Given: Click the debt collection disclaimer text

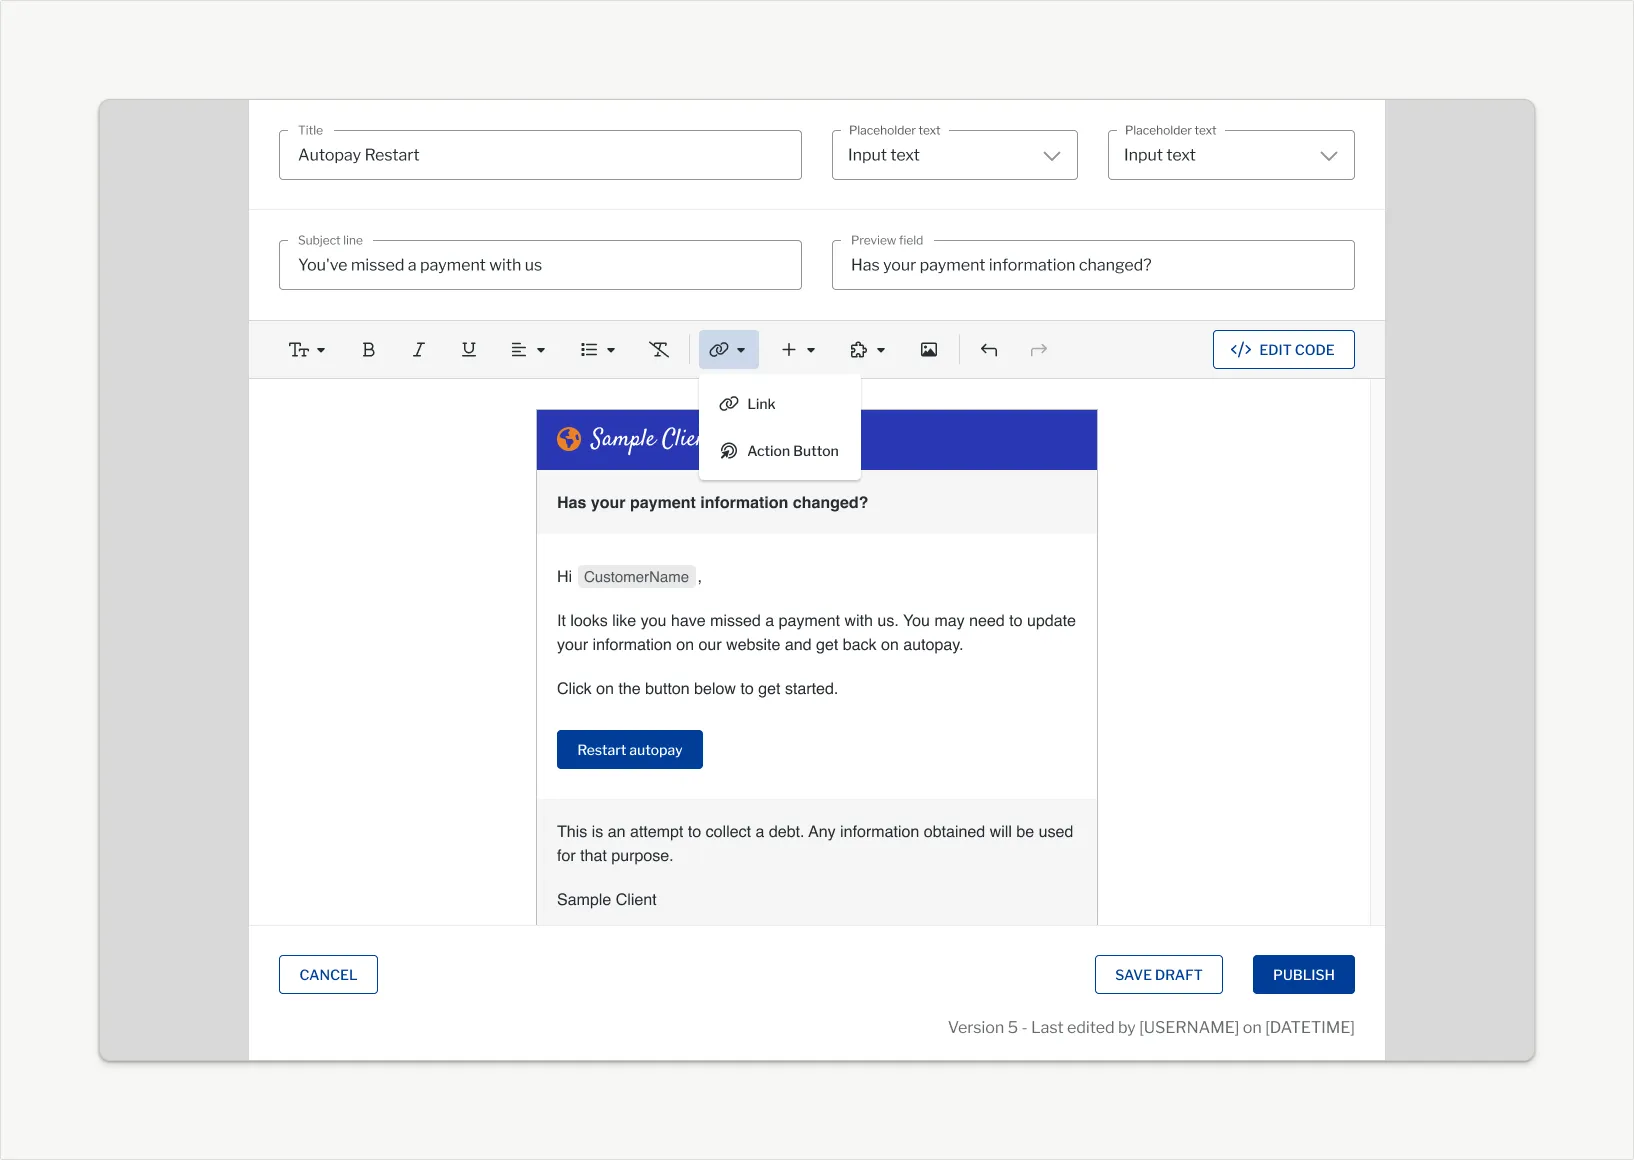Looking at the screenshot, I should pyautogui.click(x=815, y=844).
